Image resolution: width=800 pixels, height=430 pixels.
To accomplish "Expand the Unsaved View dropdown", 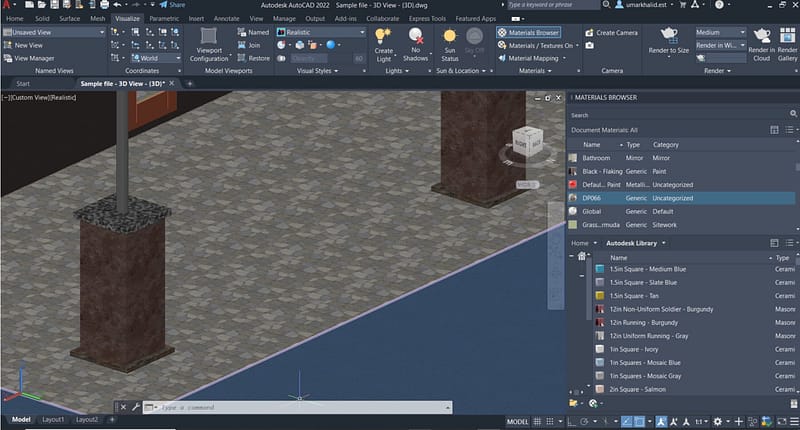I will (54, 32).
